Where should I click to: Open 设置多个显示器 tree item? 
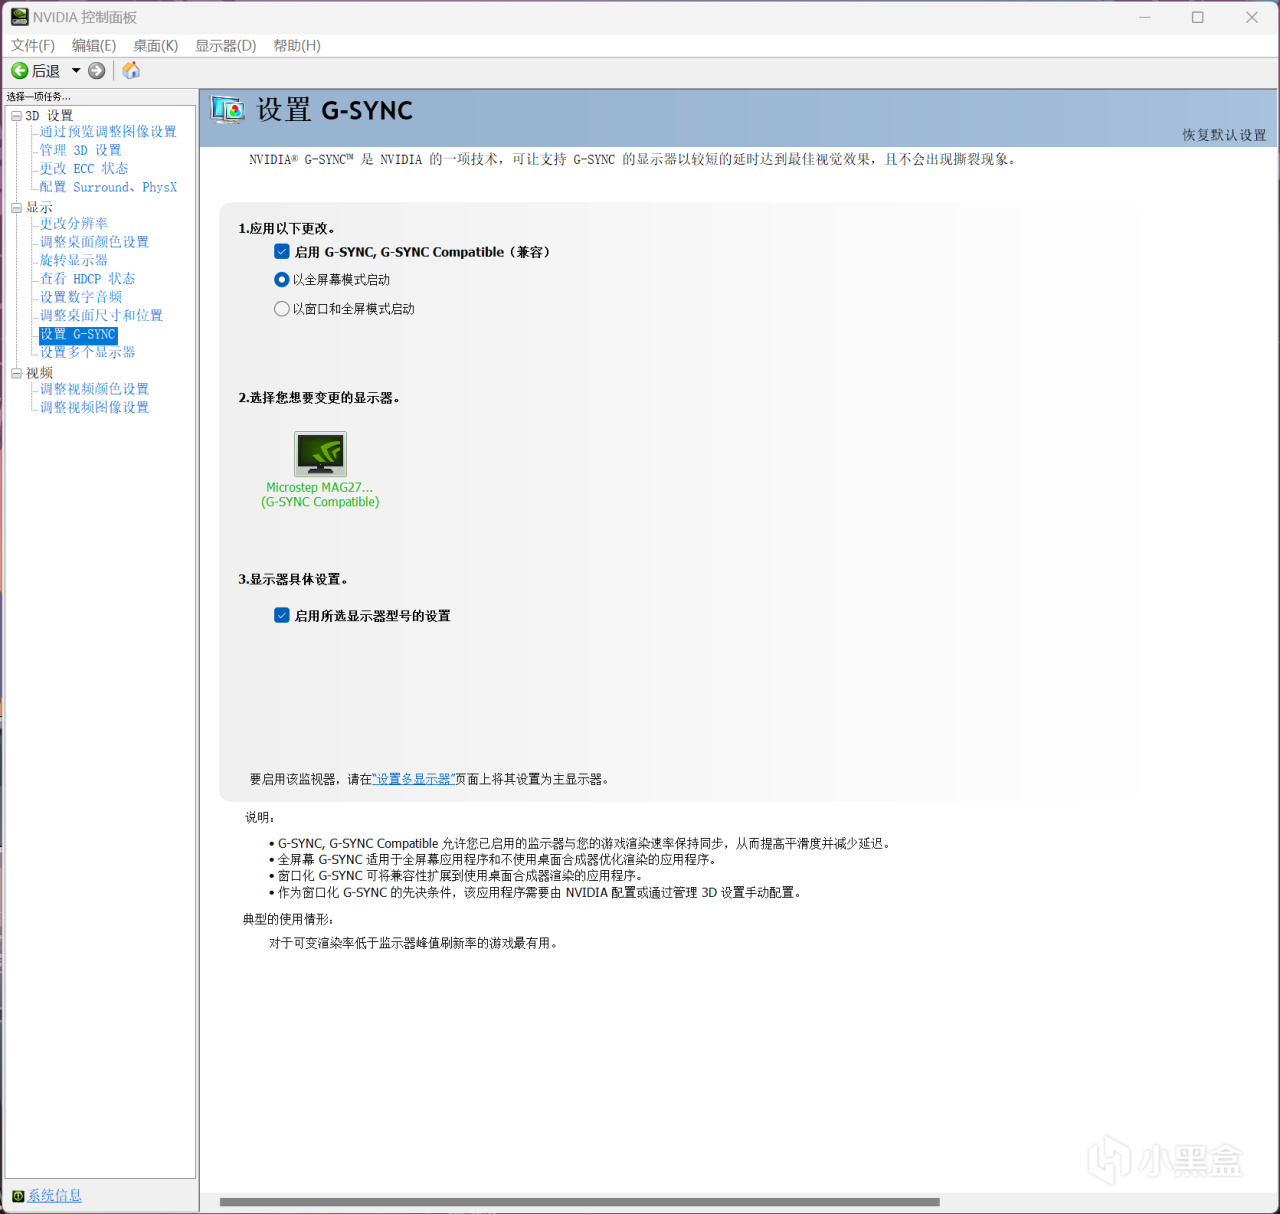(x=88, y=352)
